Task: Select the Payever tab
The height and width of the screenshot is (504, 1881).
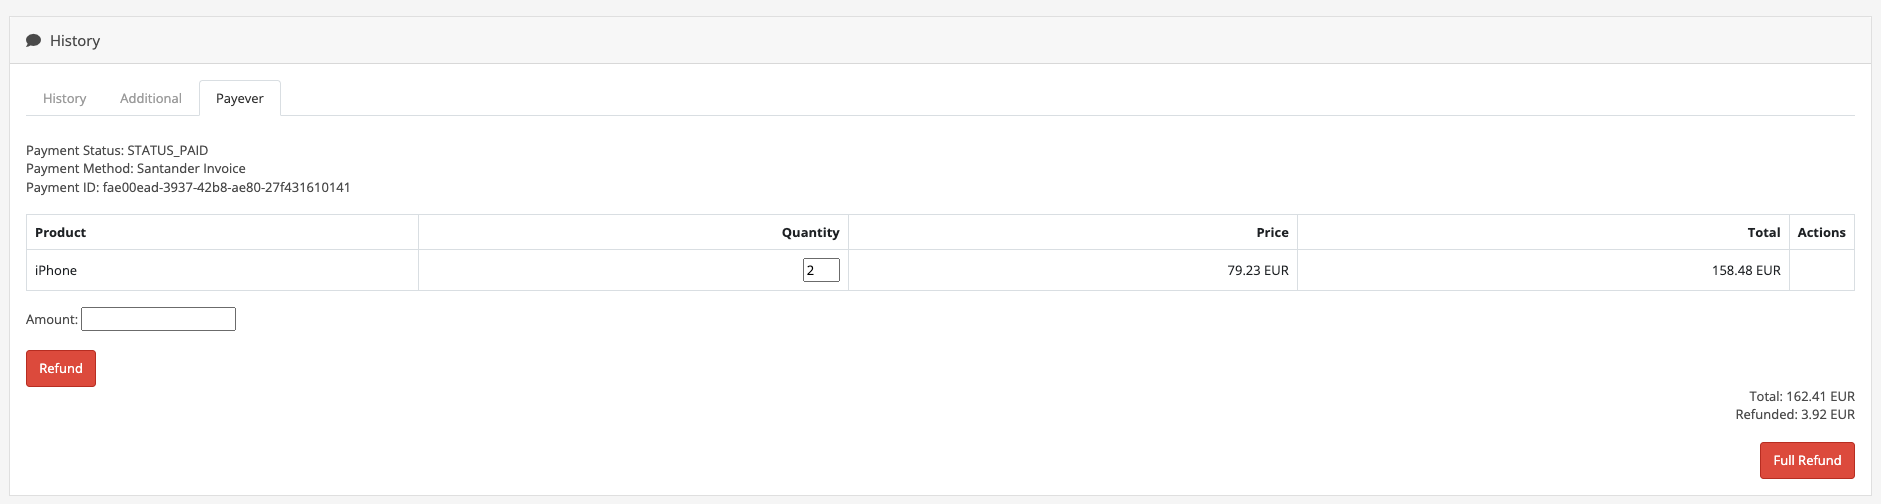Action: (240, 98)
